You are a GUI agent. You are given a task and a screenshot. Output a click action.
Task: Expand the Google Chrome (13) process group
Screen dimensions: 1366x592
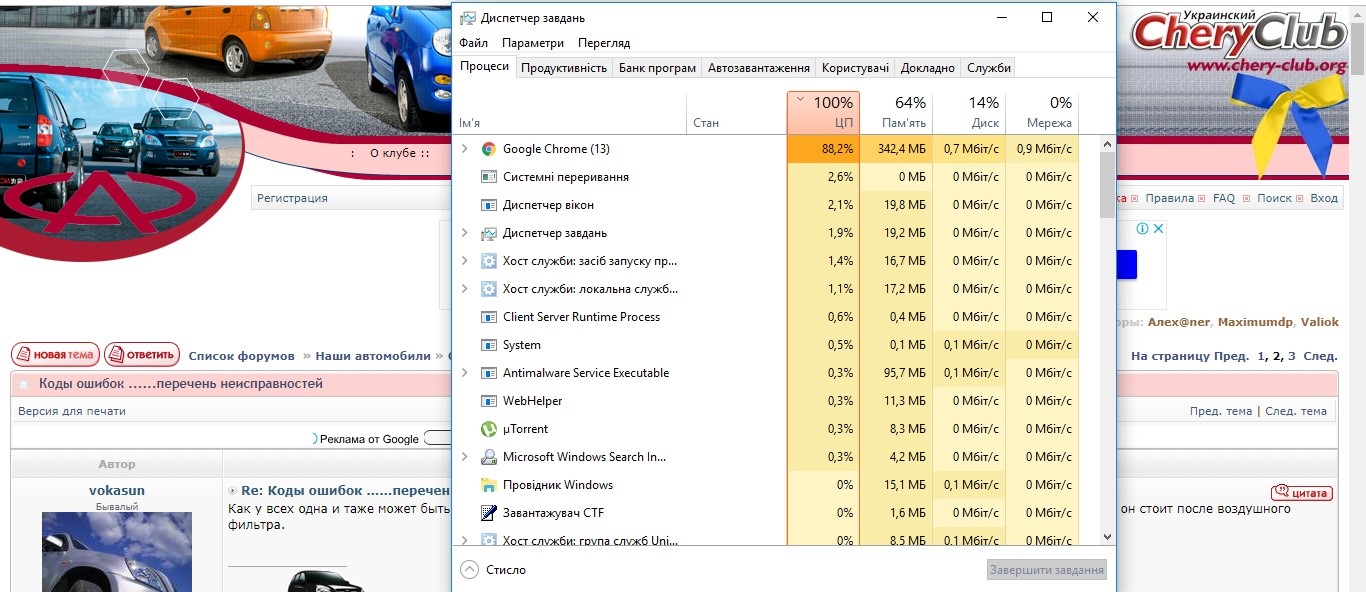[464, 149]
